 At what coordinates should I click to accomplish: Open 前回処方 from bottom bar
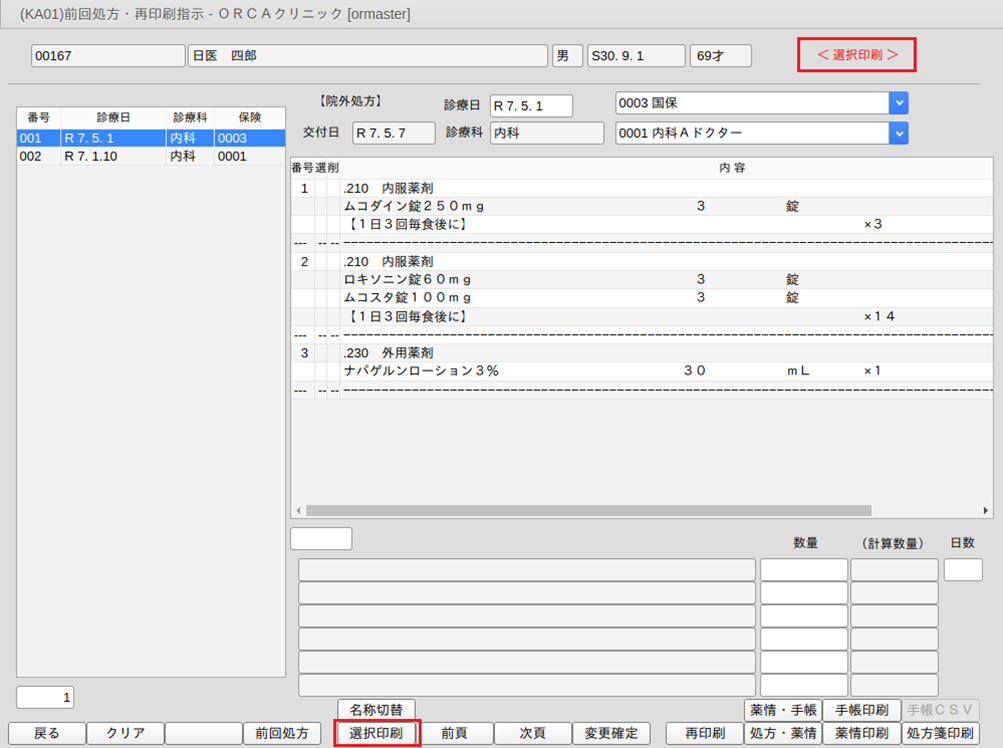point(281,733)
